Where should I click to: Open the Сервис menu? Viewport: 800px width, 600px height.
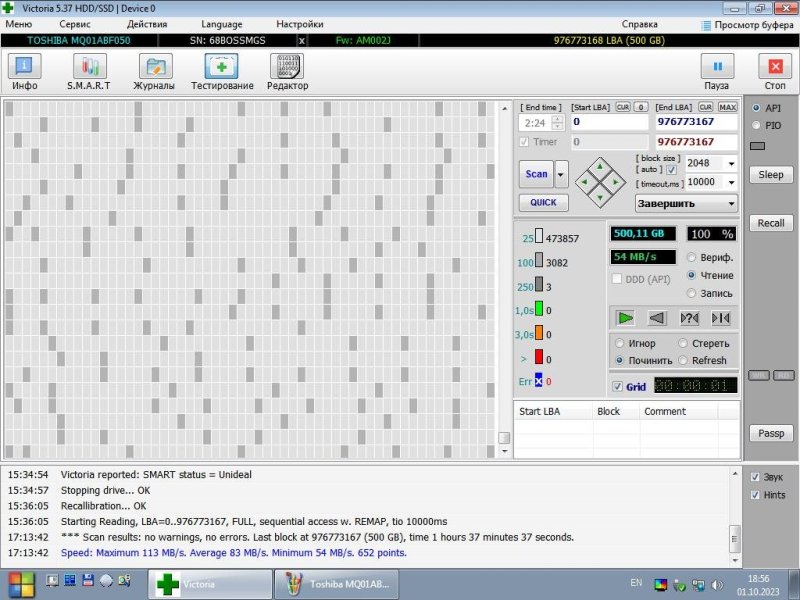[74, 23]
